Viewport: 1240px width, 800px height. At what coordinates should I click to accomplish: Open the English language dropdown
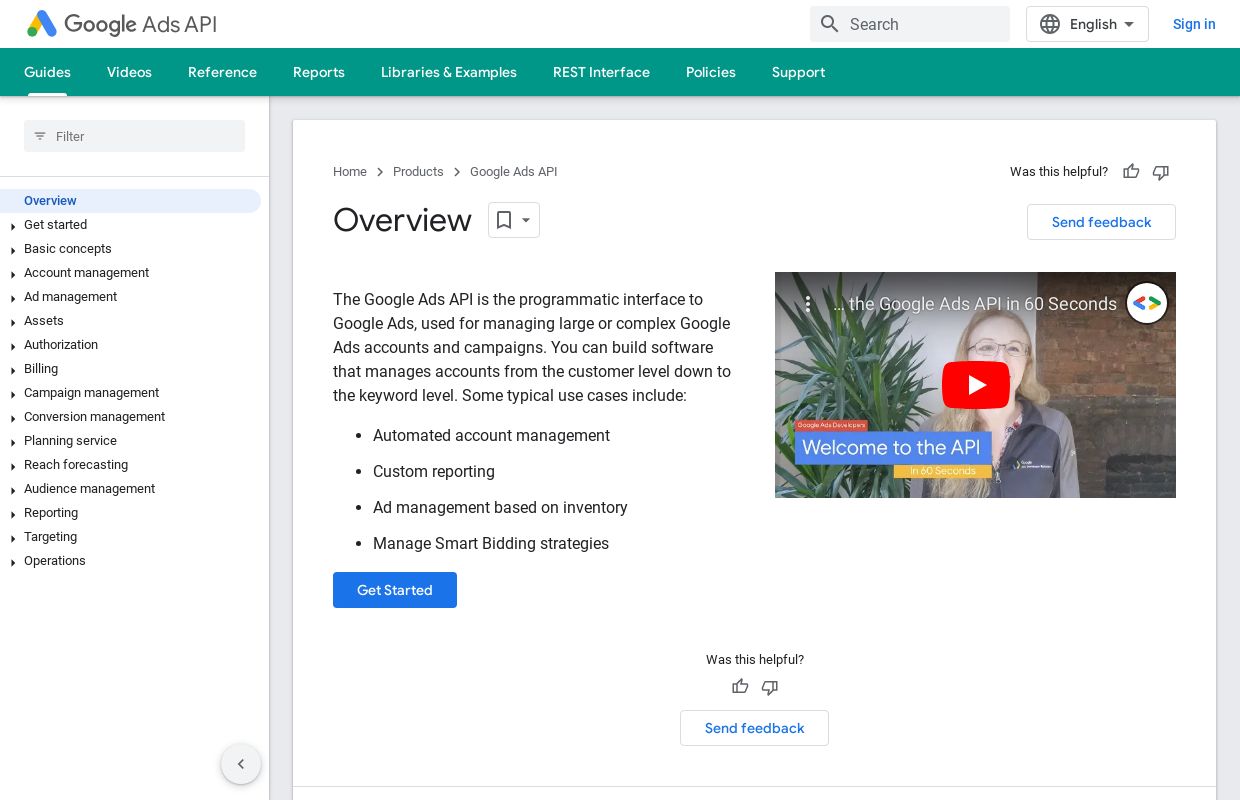click(1087, 24)
